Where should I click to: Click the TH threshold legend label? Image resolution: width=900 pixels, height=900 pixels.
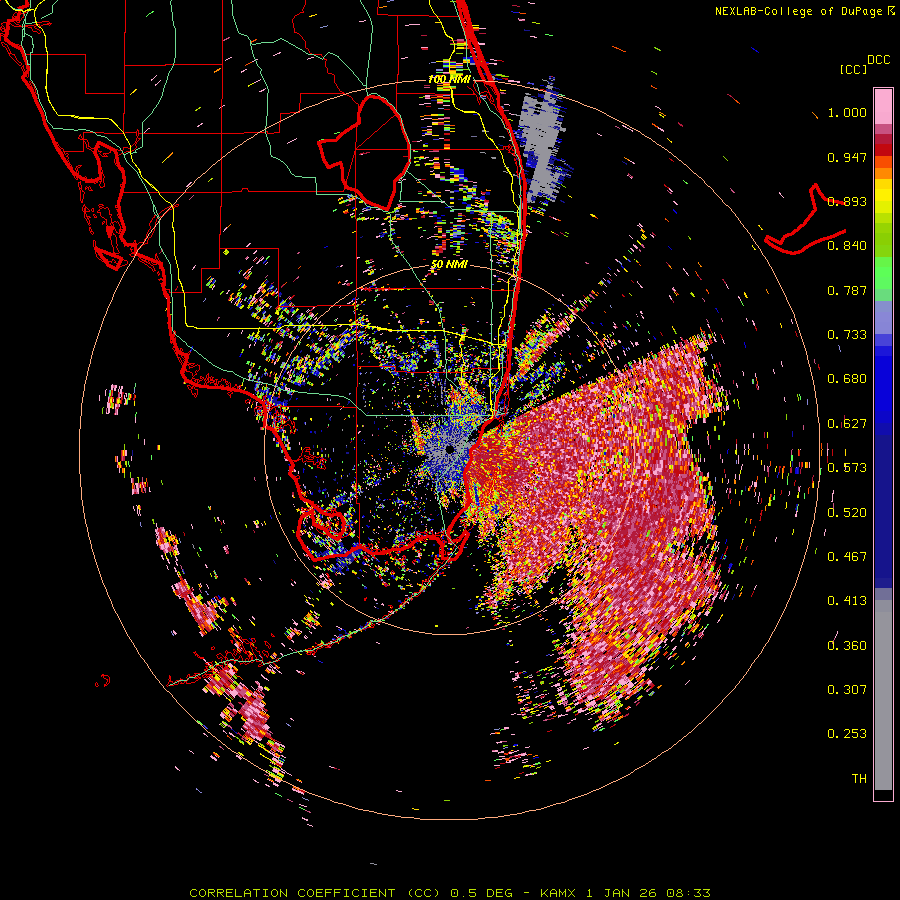click(x=859, y=779)
